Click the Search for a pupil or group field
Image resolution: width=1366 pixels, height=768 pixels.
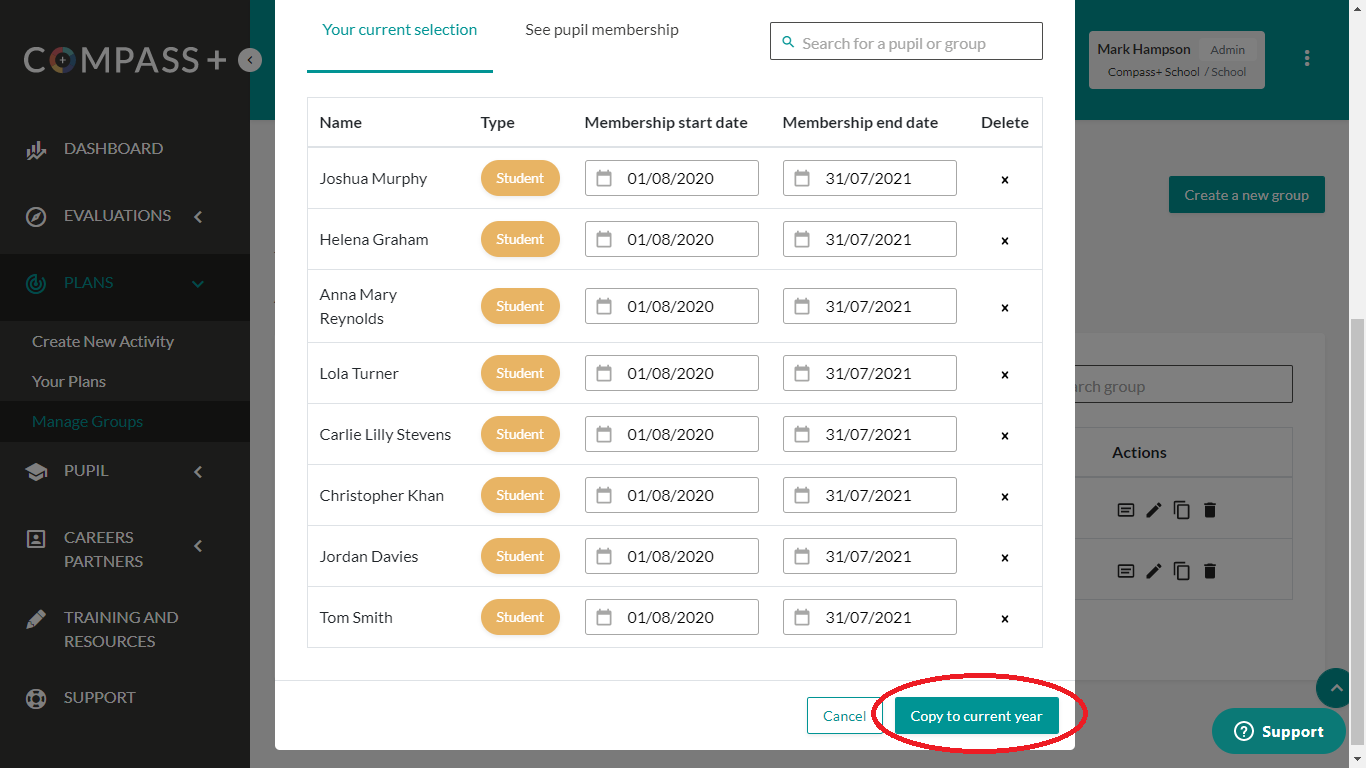tap(906, 43)
